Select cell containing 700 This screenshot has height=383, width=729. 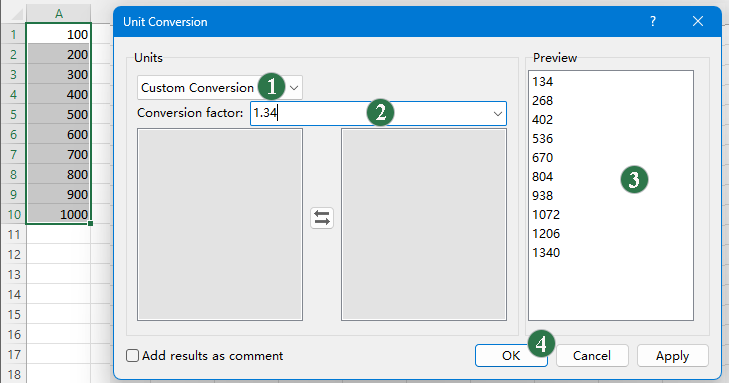tap(59, 154)
